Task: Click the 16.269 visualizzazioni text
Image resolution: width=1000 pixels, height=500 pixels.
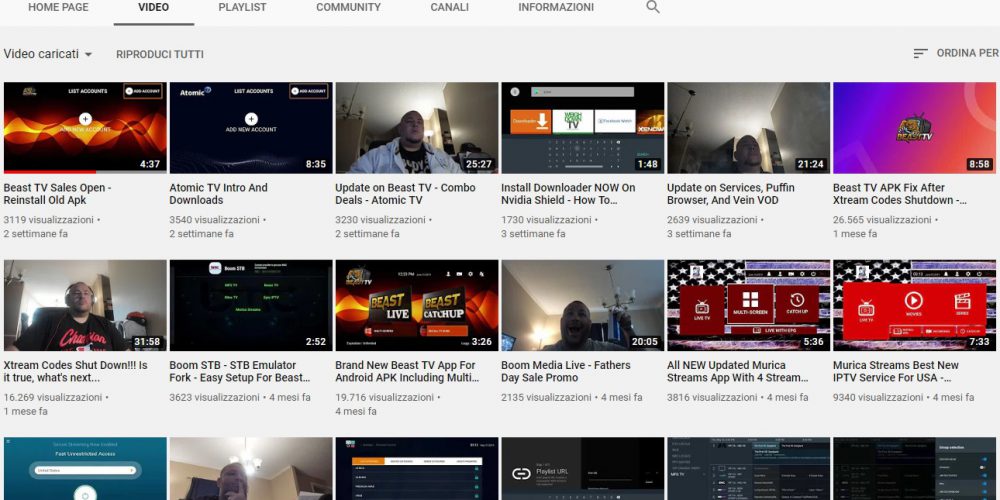Action: (x=53, y=397)
